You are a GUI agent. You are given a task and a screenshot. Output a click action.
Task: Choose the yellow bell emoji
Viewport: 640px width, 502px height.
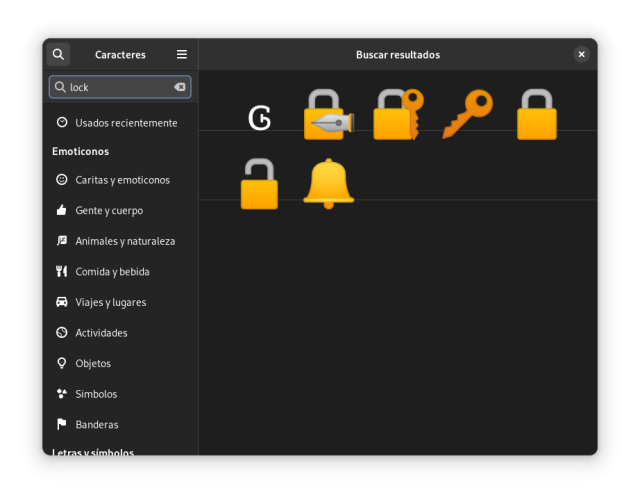pos(328,184)
